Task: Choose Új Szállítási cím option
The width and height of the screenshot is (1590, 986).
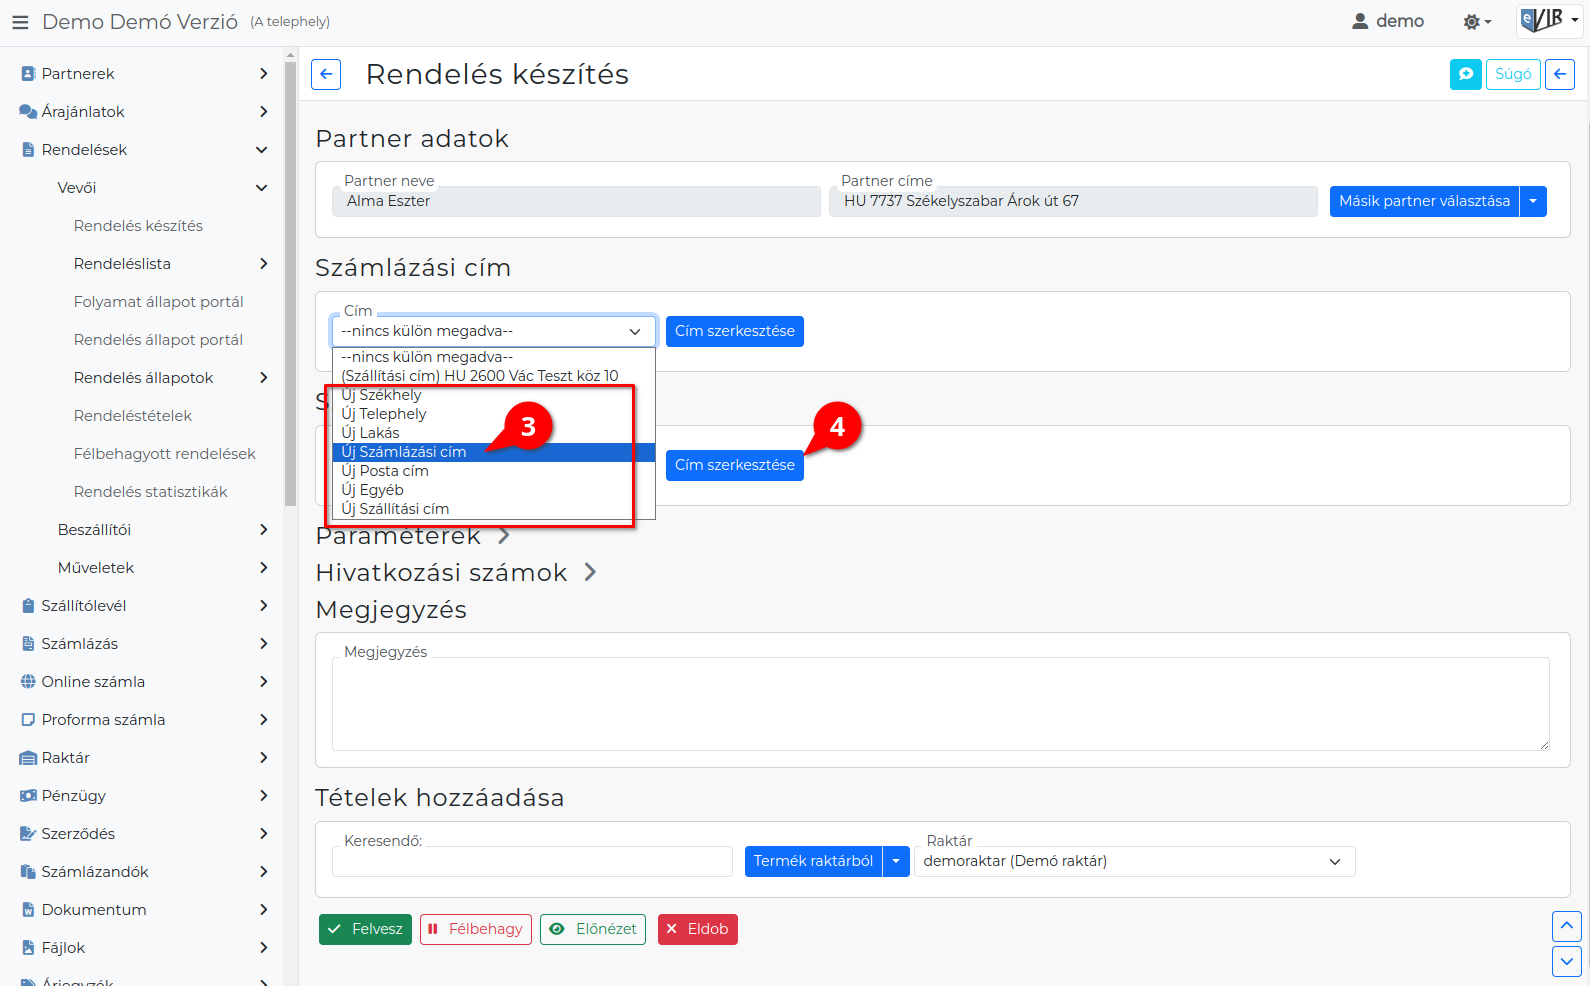Action: pos(494,509)
